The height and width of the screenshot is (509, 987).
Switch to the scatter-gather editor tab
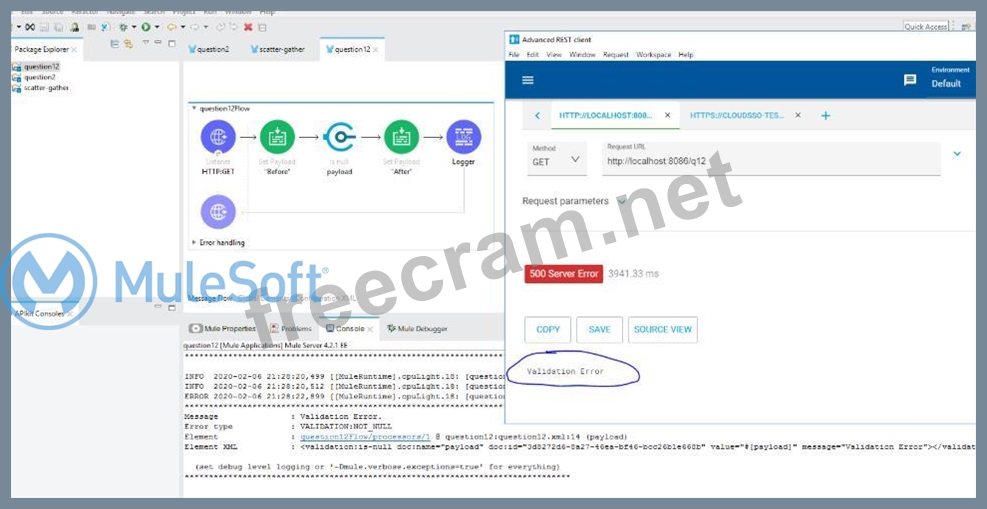pos(280,49)
